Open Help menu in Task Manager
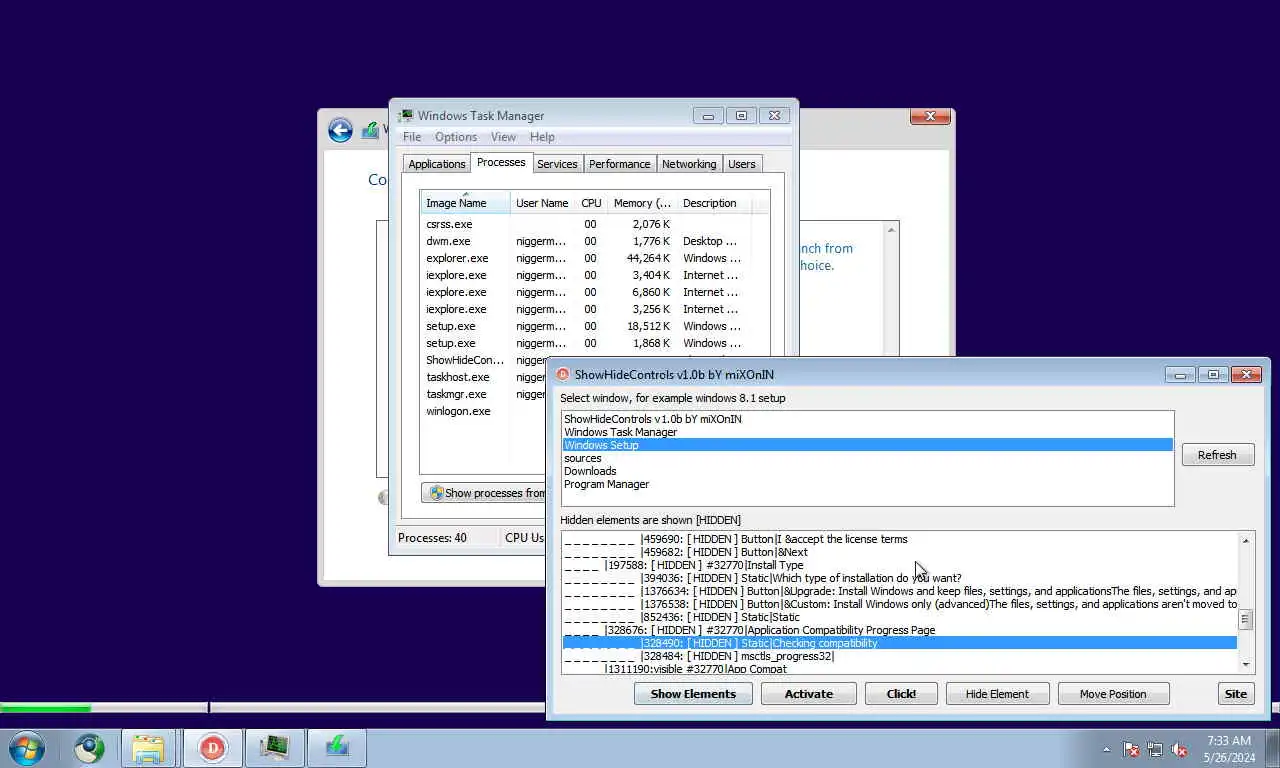This screenshot has width=1280, height=768. [x=542, y=137]
